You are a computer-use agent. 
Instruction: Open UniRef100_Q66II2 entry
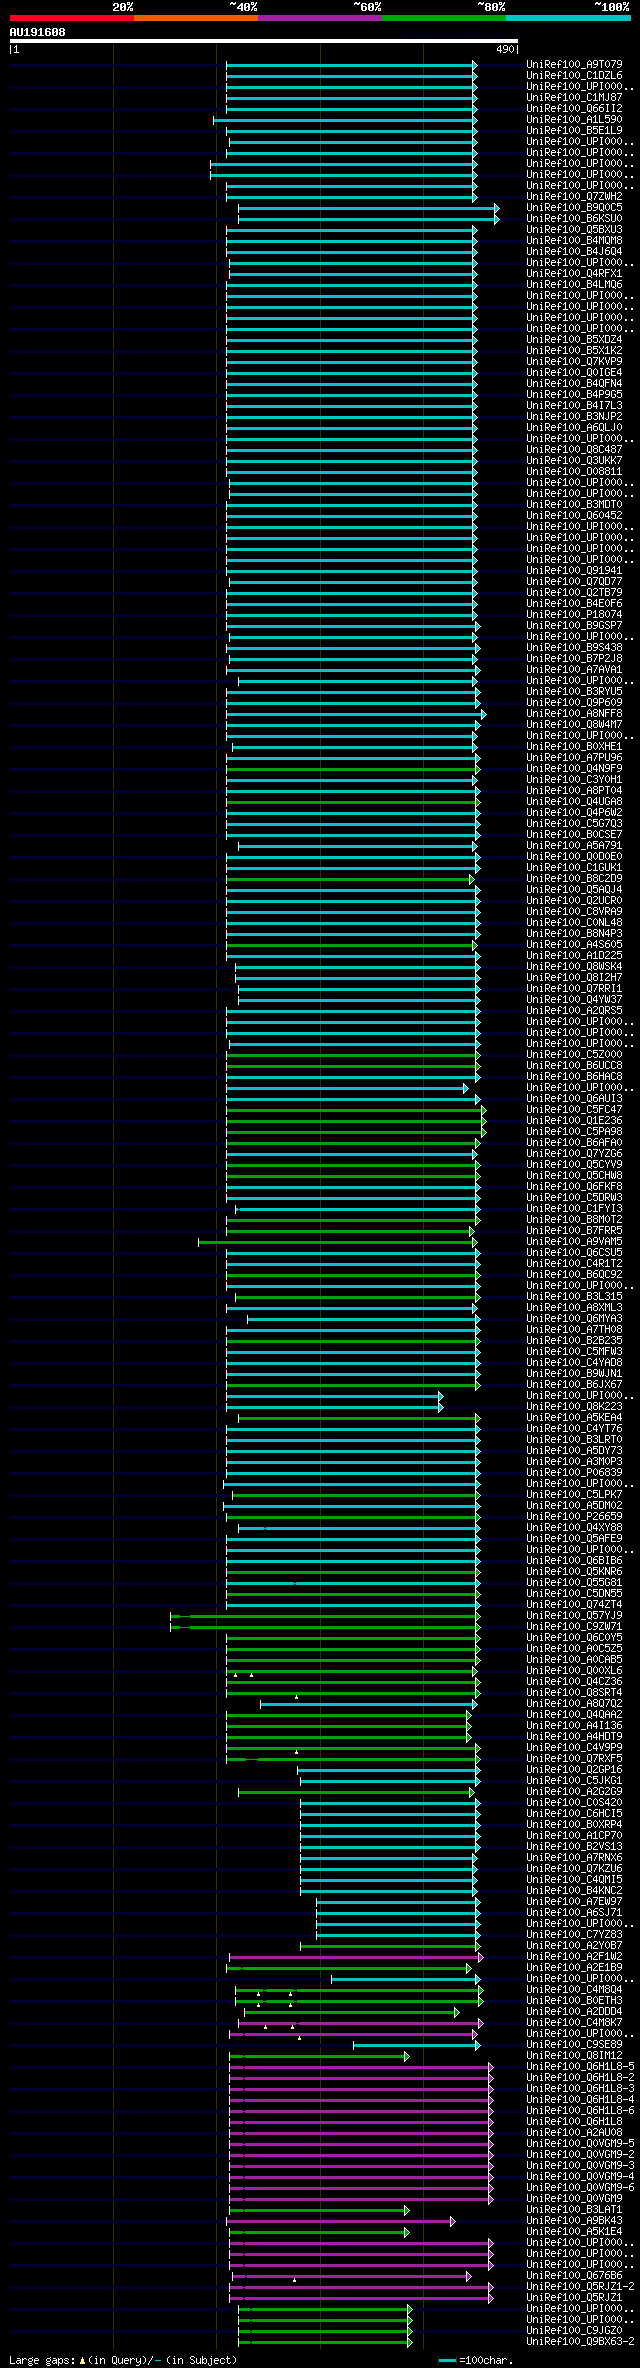coord(574,108)
